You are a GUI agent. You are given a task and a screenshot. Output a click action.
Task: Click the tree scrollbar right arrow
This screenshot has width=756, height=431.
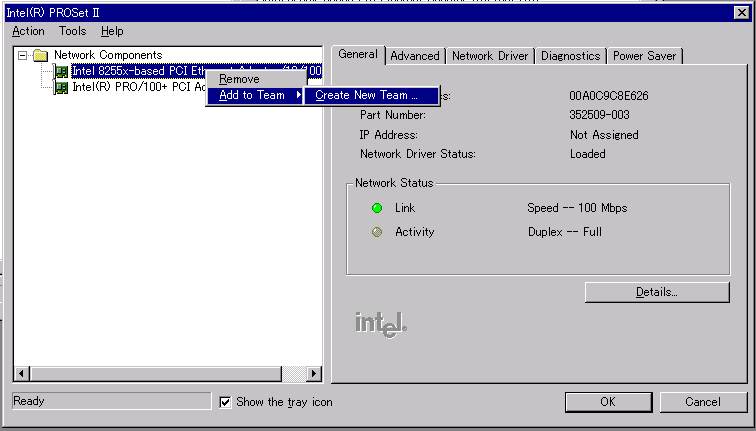coord(313,374)
